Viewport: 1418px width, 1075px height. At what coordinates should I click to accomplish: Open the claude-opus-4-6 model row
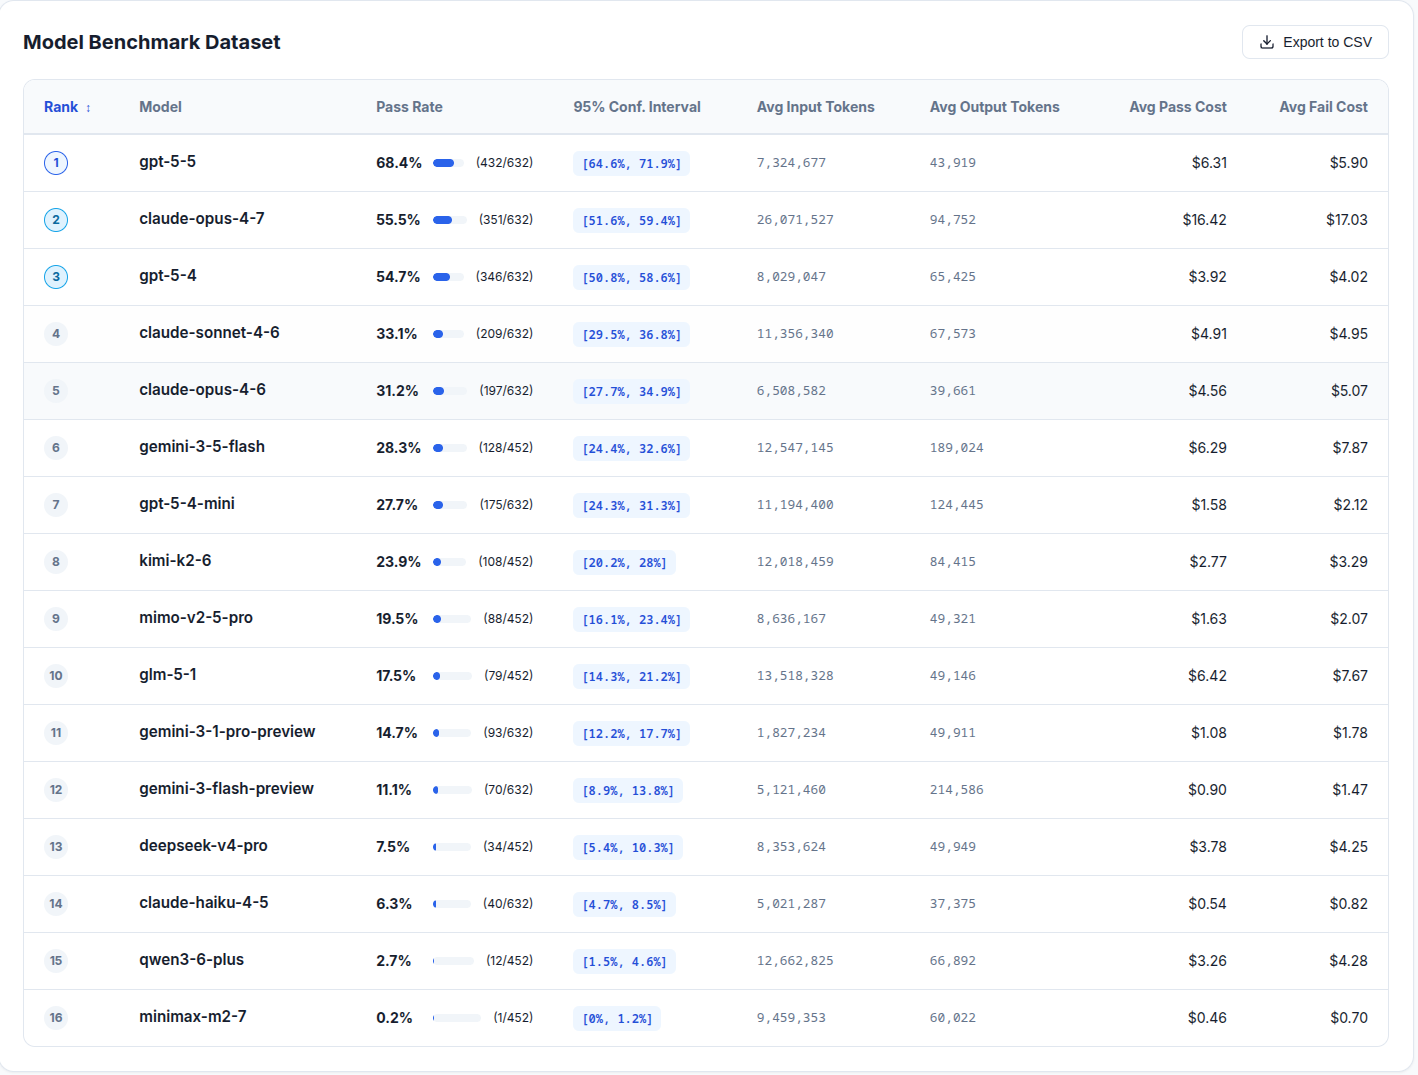pos(706,391)
